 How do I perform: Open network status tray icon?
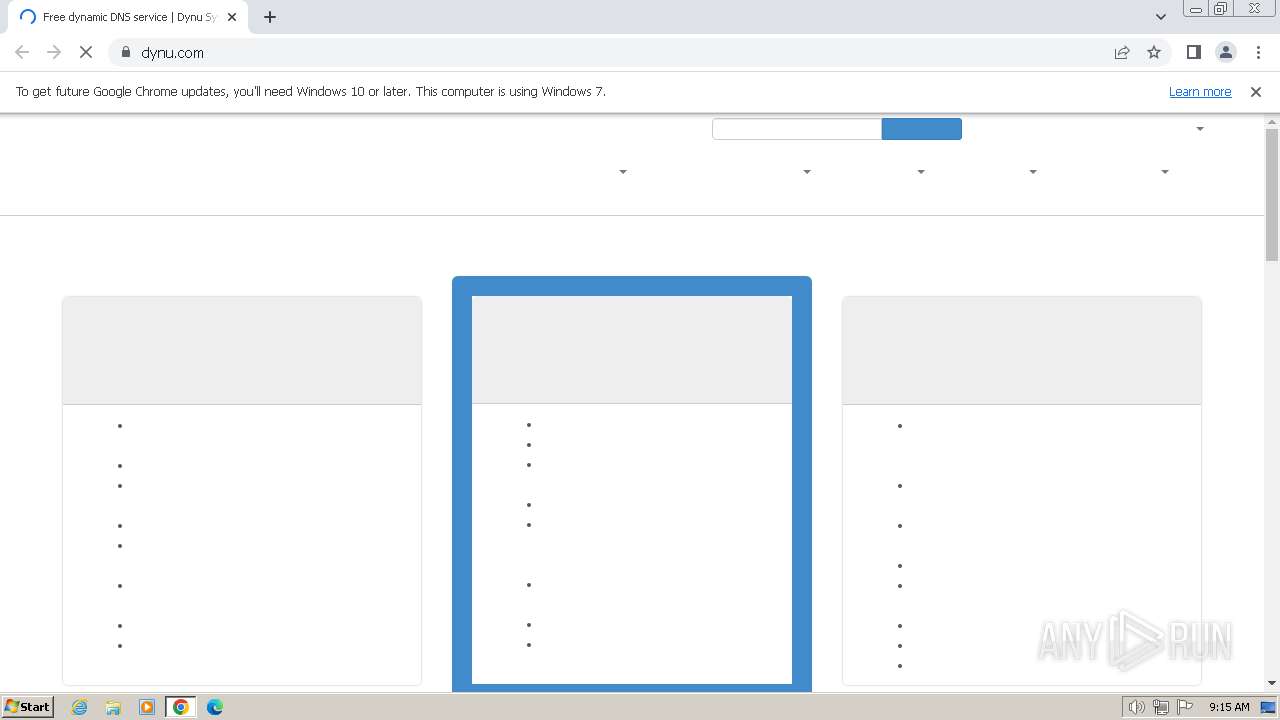(1161, 707)
